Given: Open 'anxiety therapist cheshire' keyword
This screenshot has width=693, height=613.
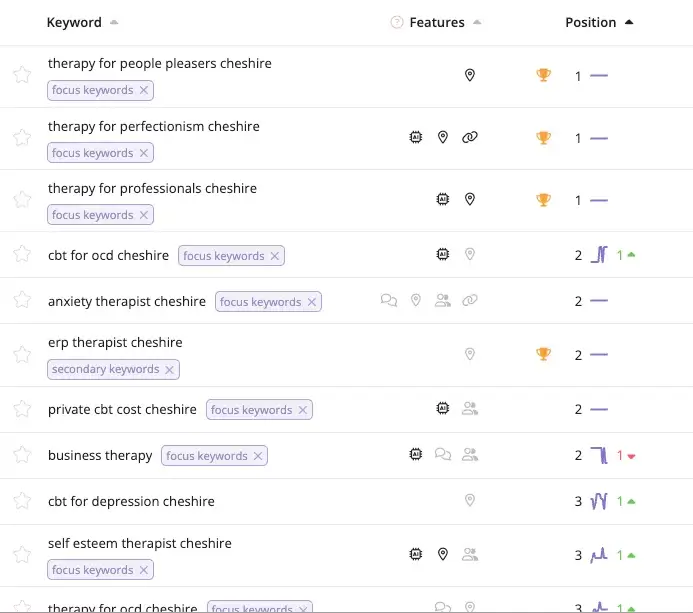Looking at the screenshot, I should click(127, 301).
